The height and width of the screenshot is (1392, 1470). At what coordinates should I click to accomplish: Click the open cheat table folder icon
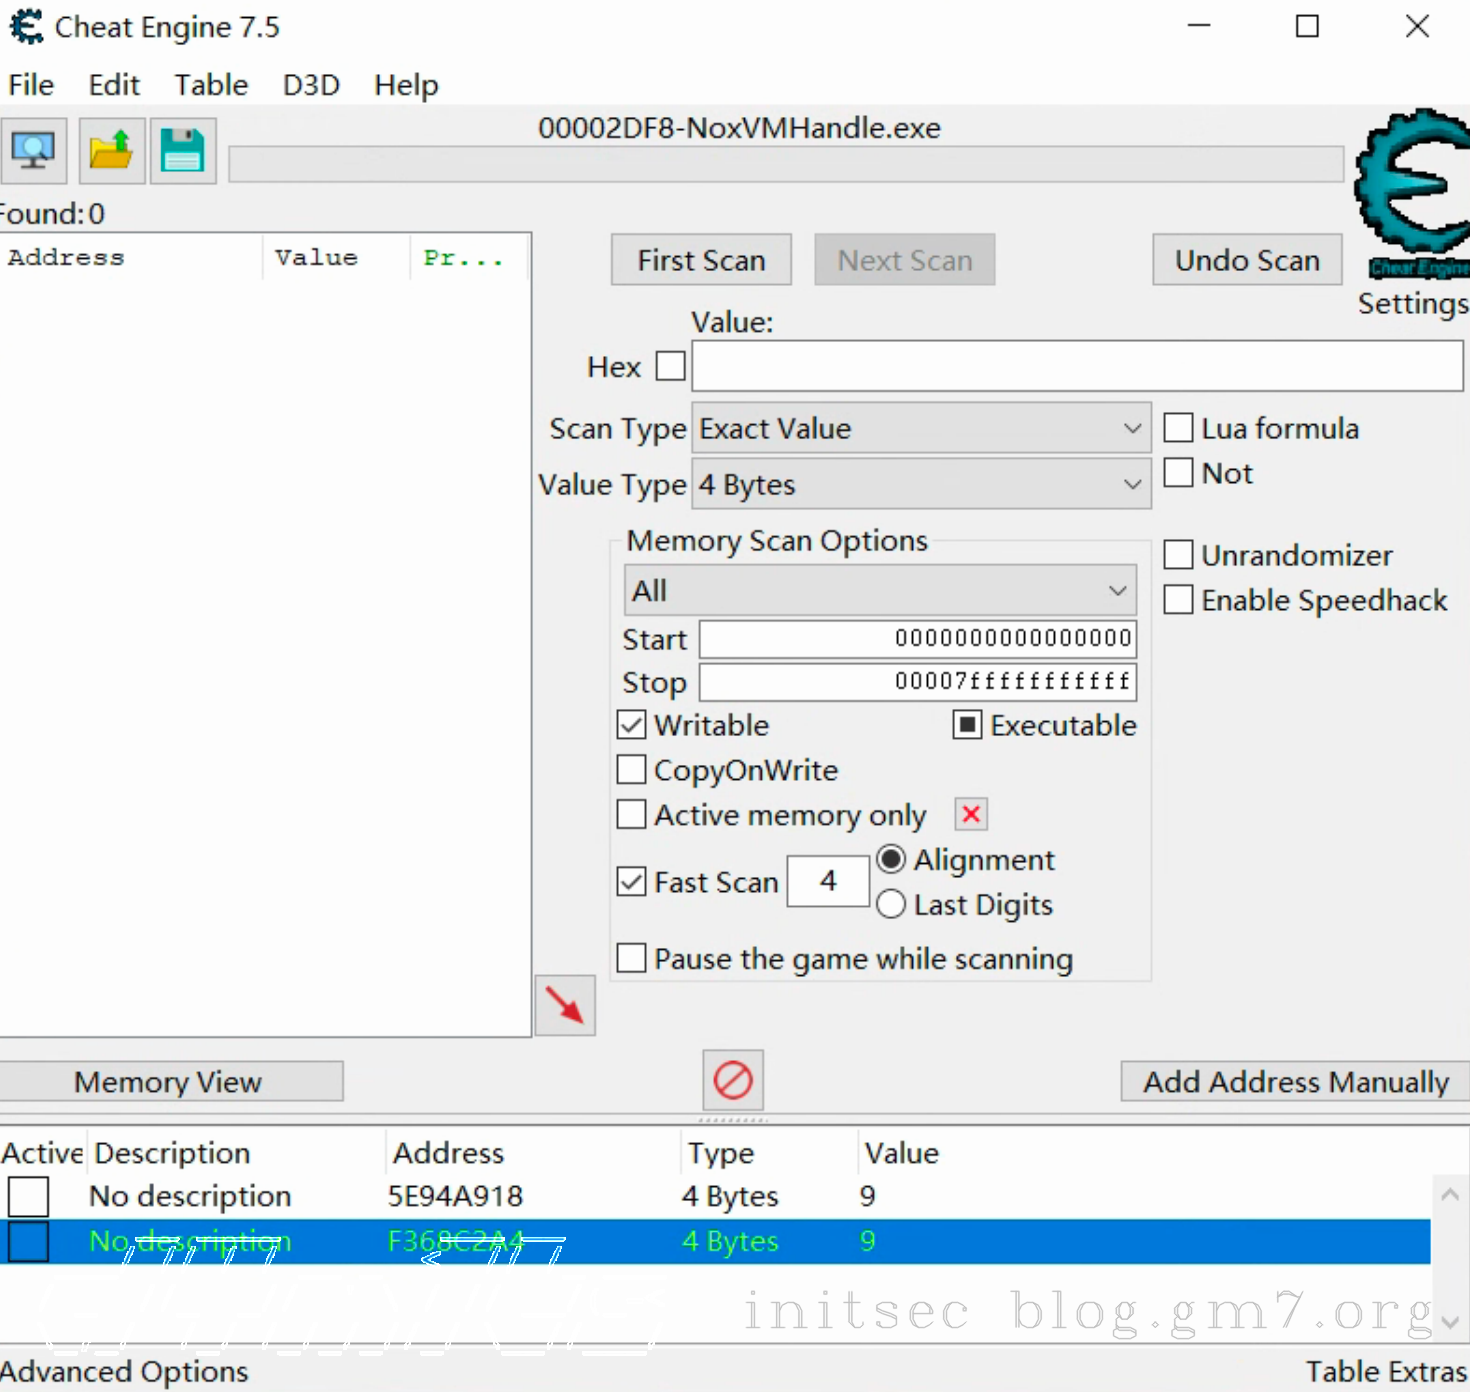[x=111, y=151]
